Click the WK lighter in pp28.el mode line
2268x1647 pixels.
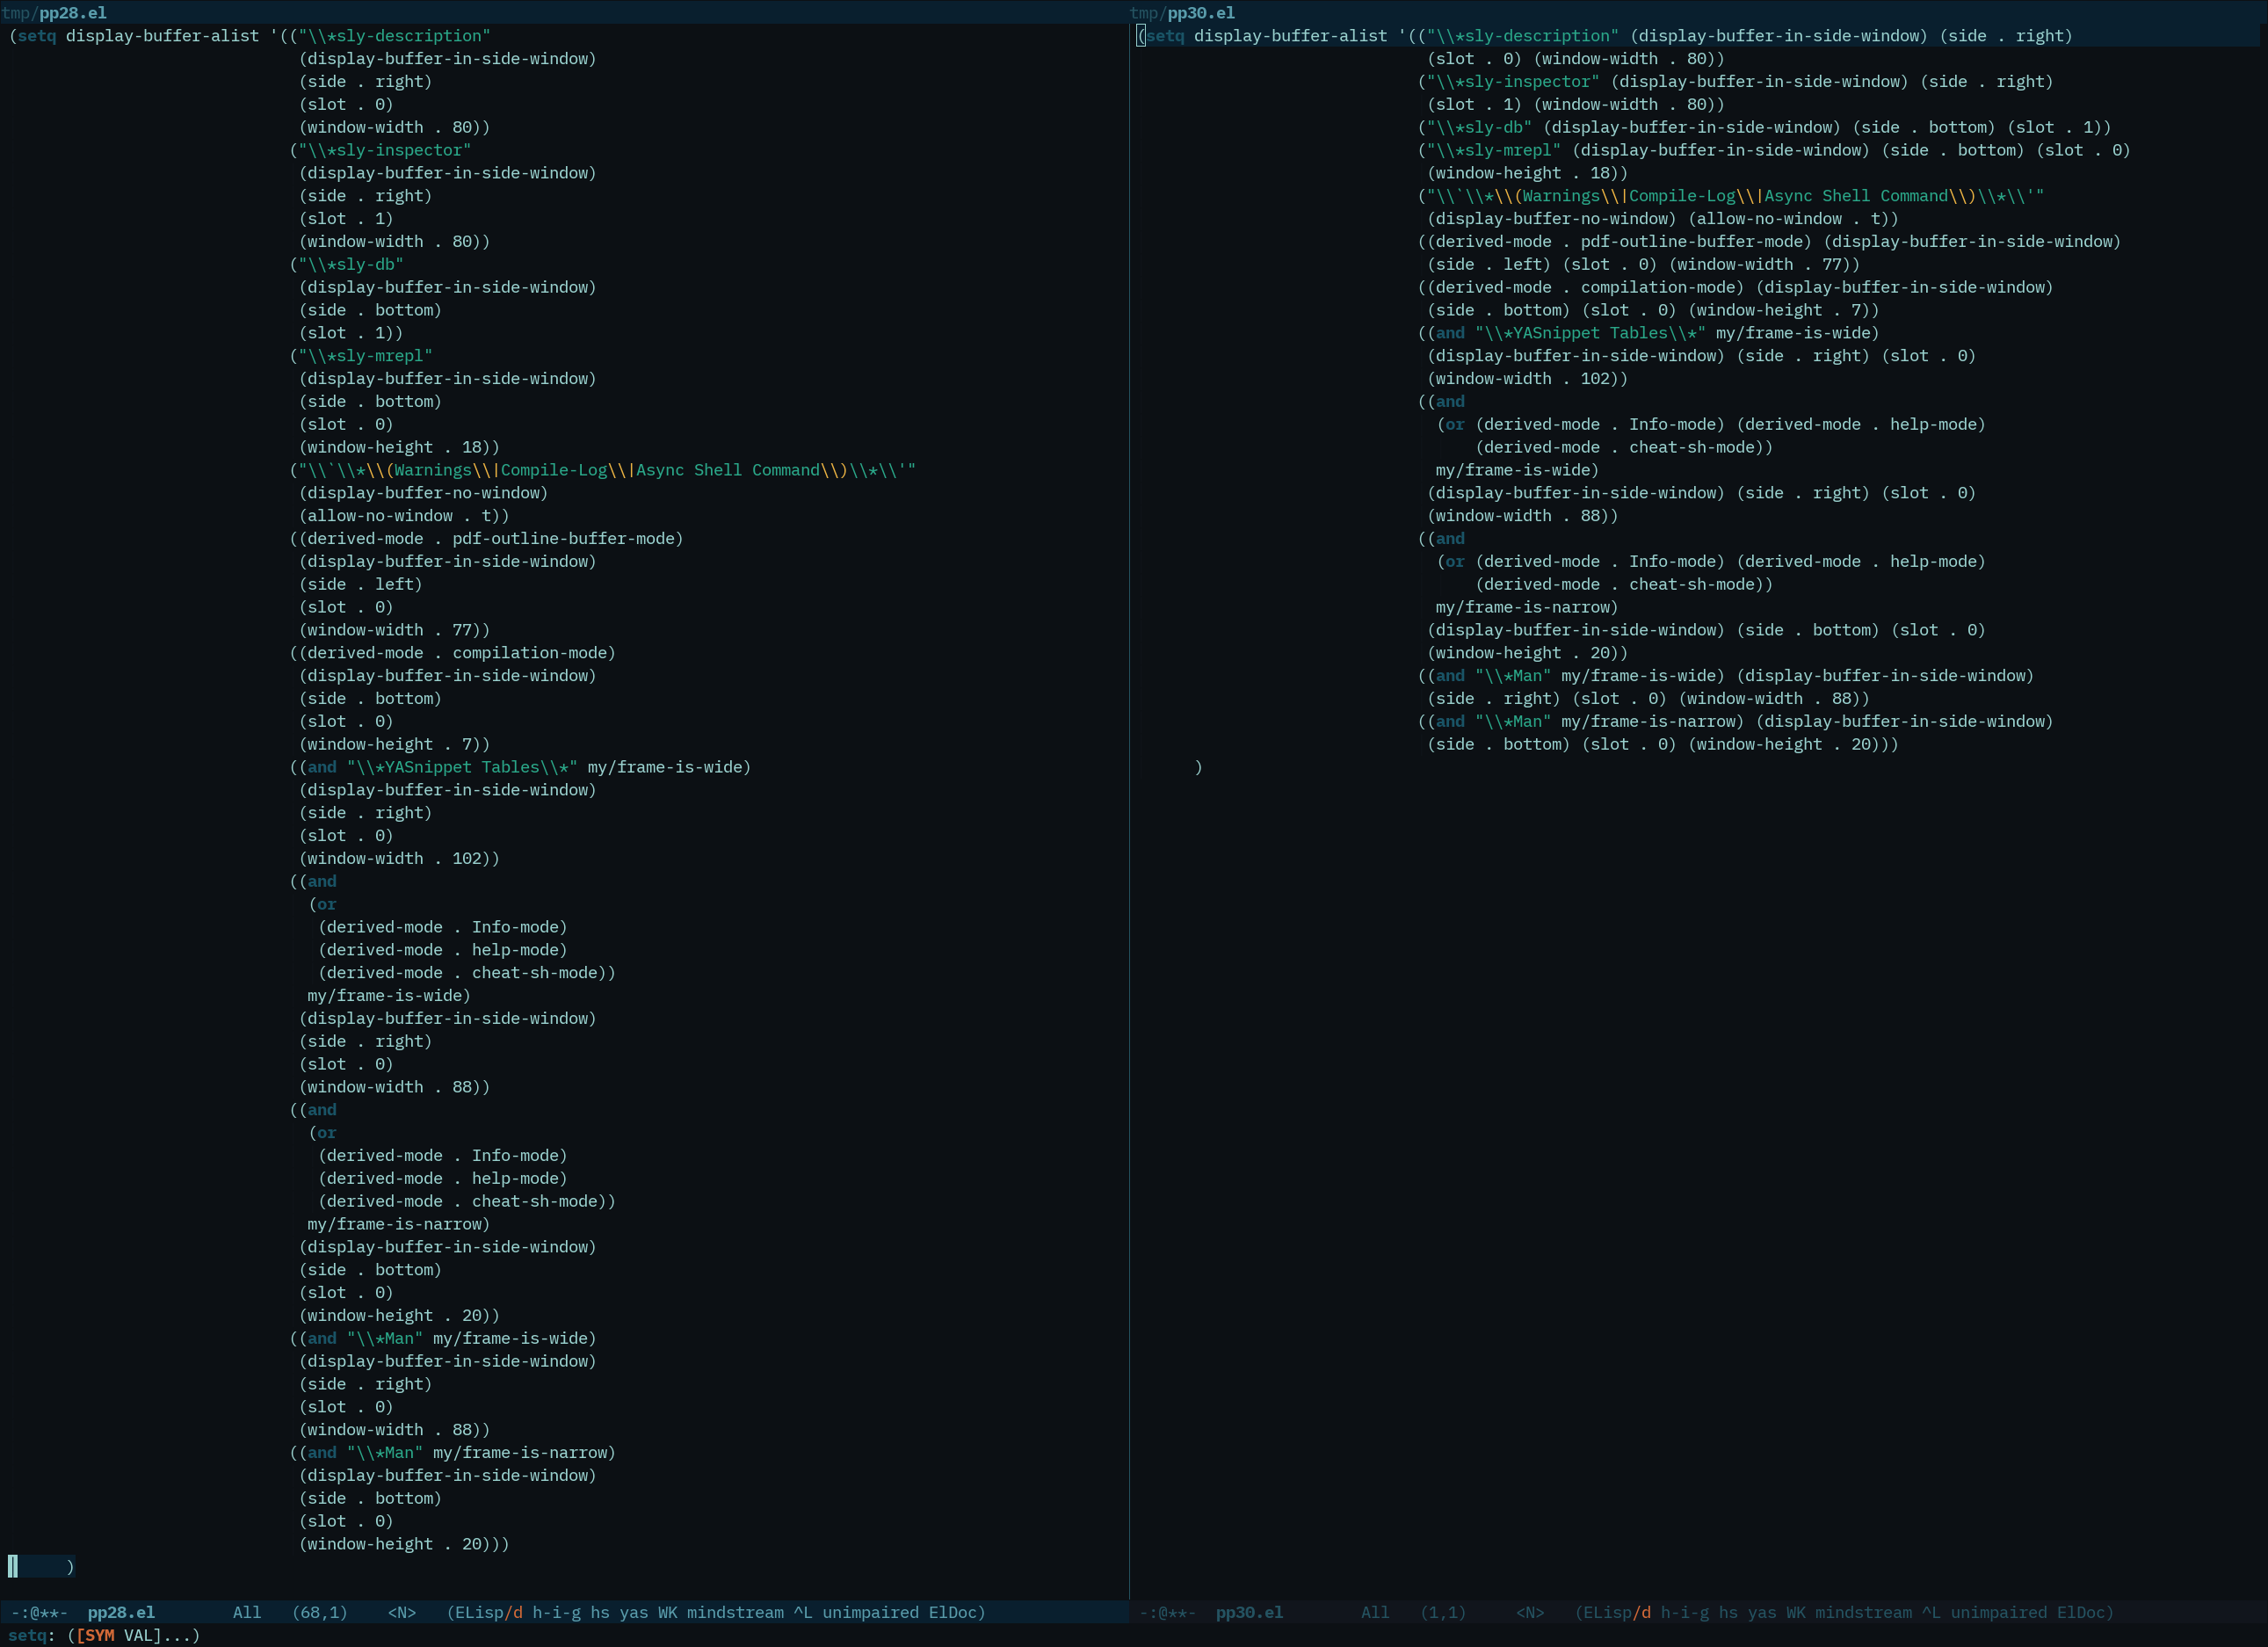click(x=668, y=1612)
